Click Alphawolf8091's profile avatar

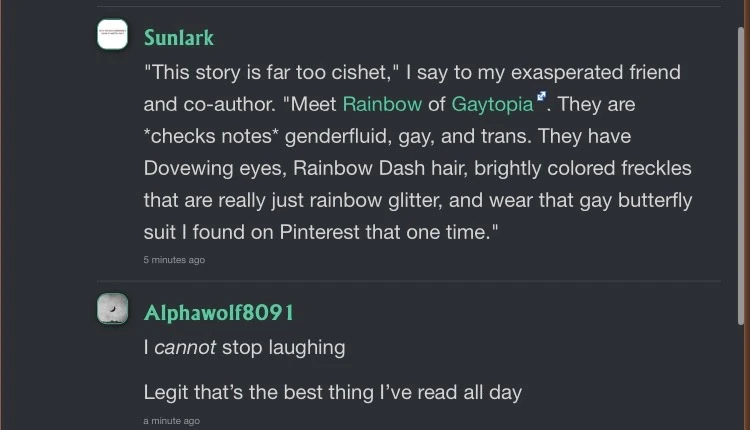[112, 309]
